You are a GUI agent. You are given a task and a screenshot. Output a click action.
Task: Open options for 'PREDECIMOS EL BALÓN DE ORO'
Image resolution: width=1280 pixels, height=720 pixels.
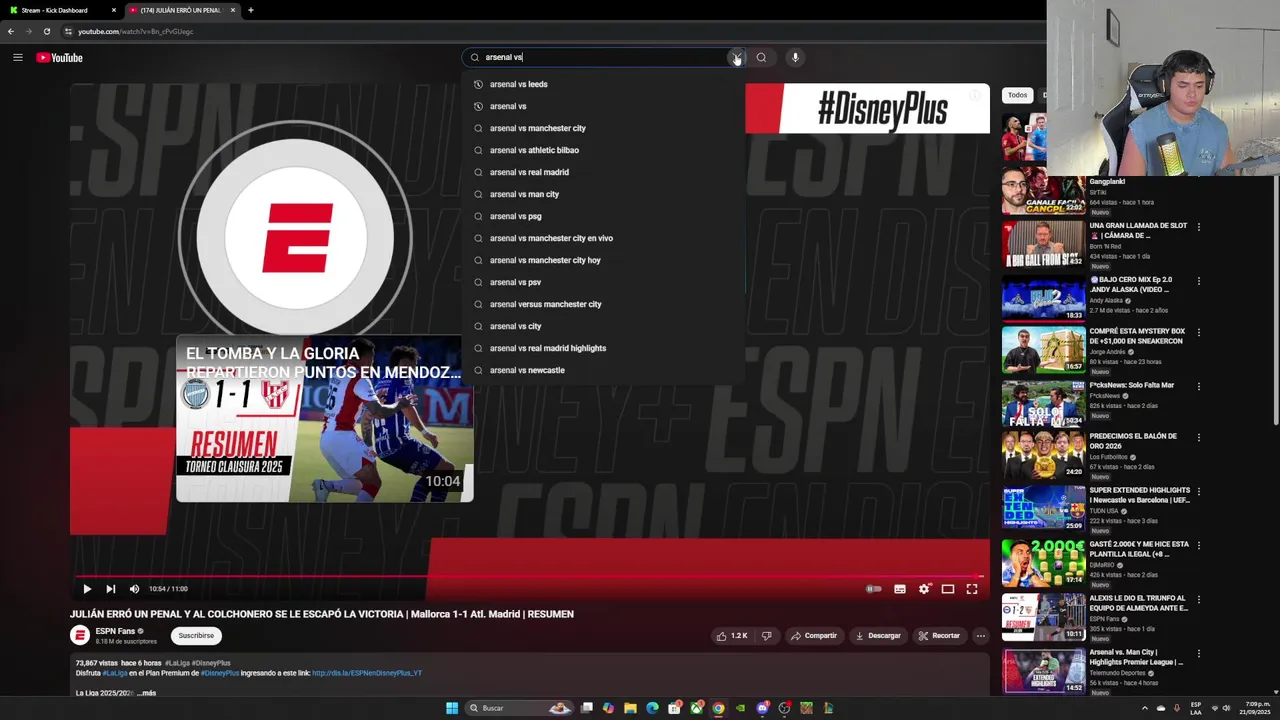[1198, 437]
